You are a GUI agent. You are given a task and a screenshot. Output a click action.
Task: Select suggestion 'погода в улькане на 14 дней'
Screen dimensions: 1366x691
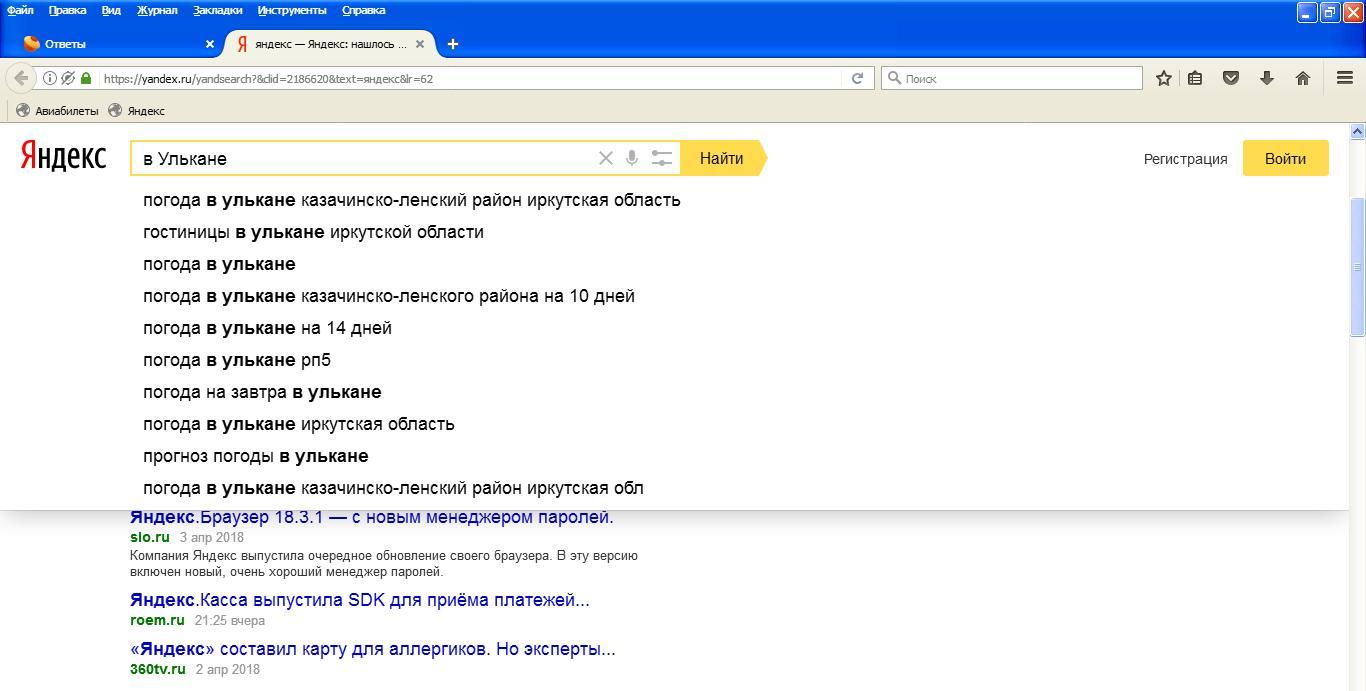(267, 328)
